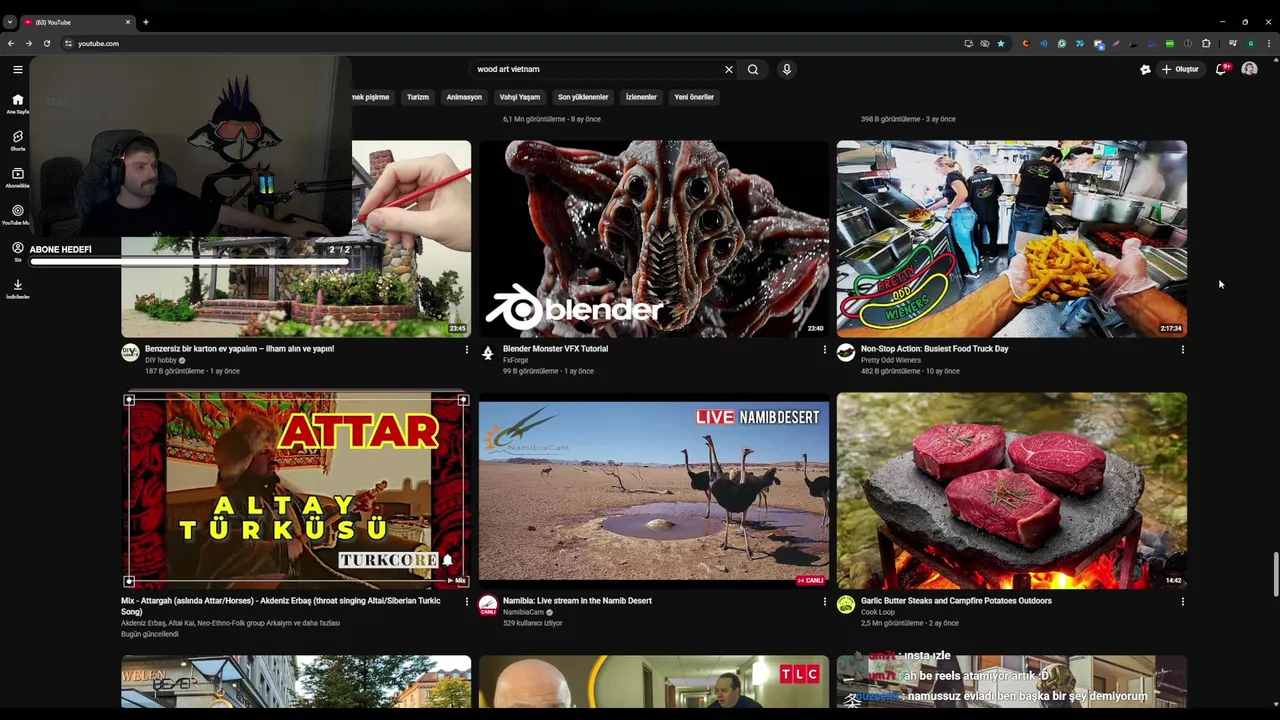Click the Benzersiz bir karton ev title
1280x720 pixels.
pyautogui.click(x=239, y=349)
